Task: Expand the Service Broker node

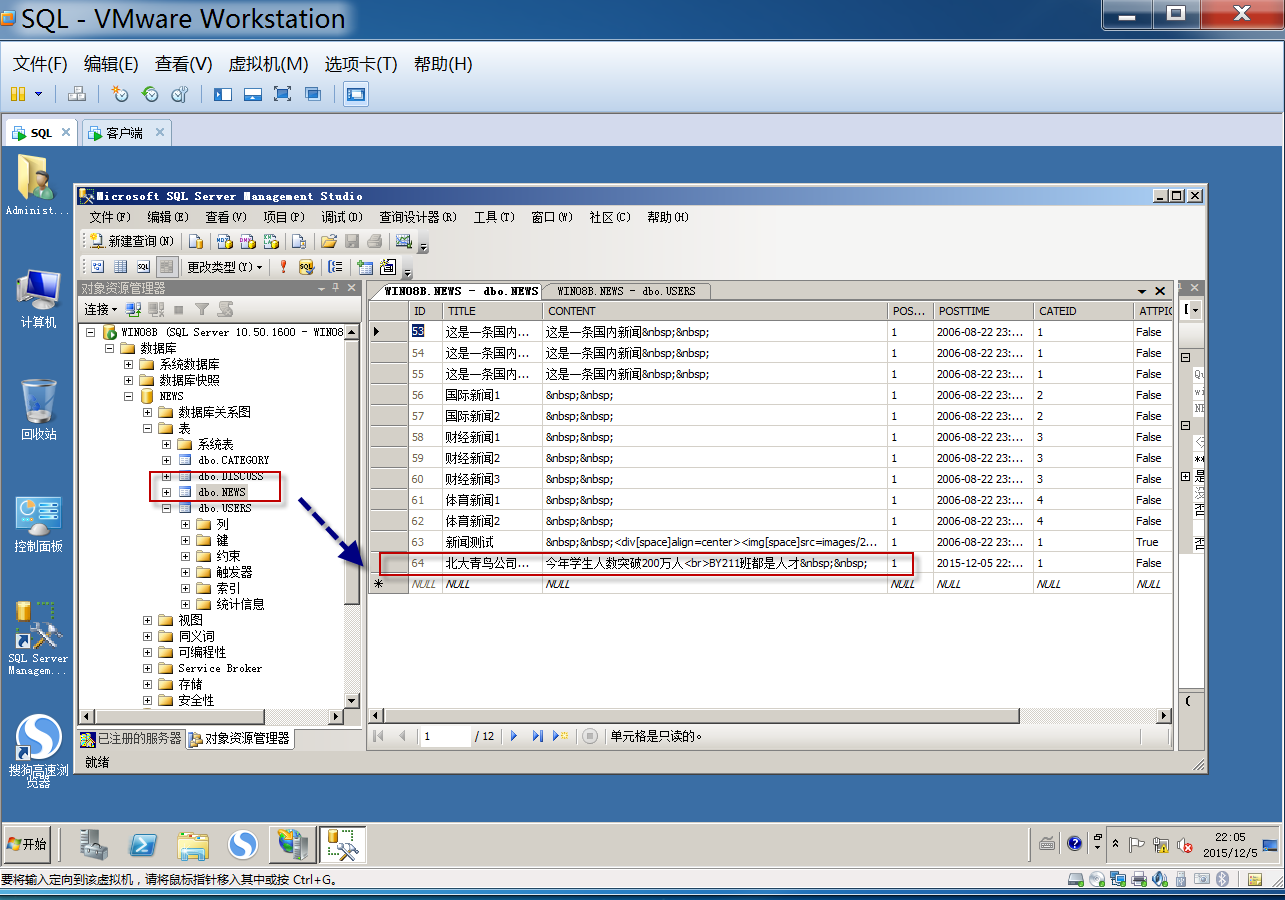Action: (x=148, y=668)
